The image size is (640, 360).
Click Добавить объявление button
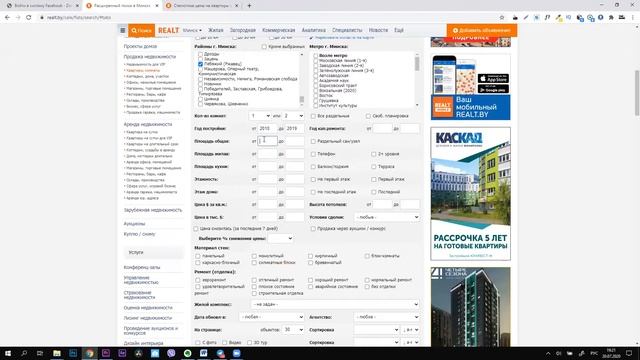click(482, 30)
